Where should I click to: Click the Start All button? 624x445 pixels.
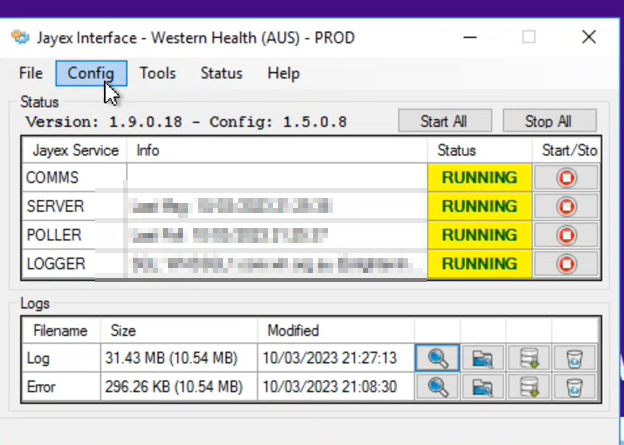pos(445,121)
